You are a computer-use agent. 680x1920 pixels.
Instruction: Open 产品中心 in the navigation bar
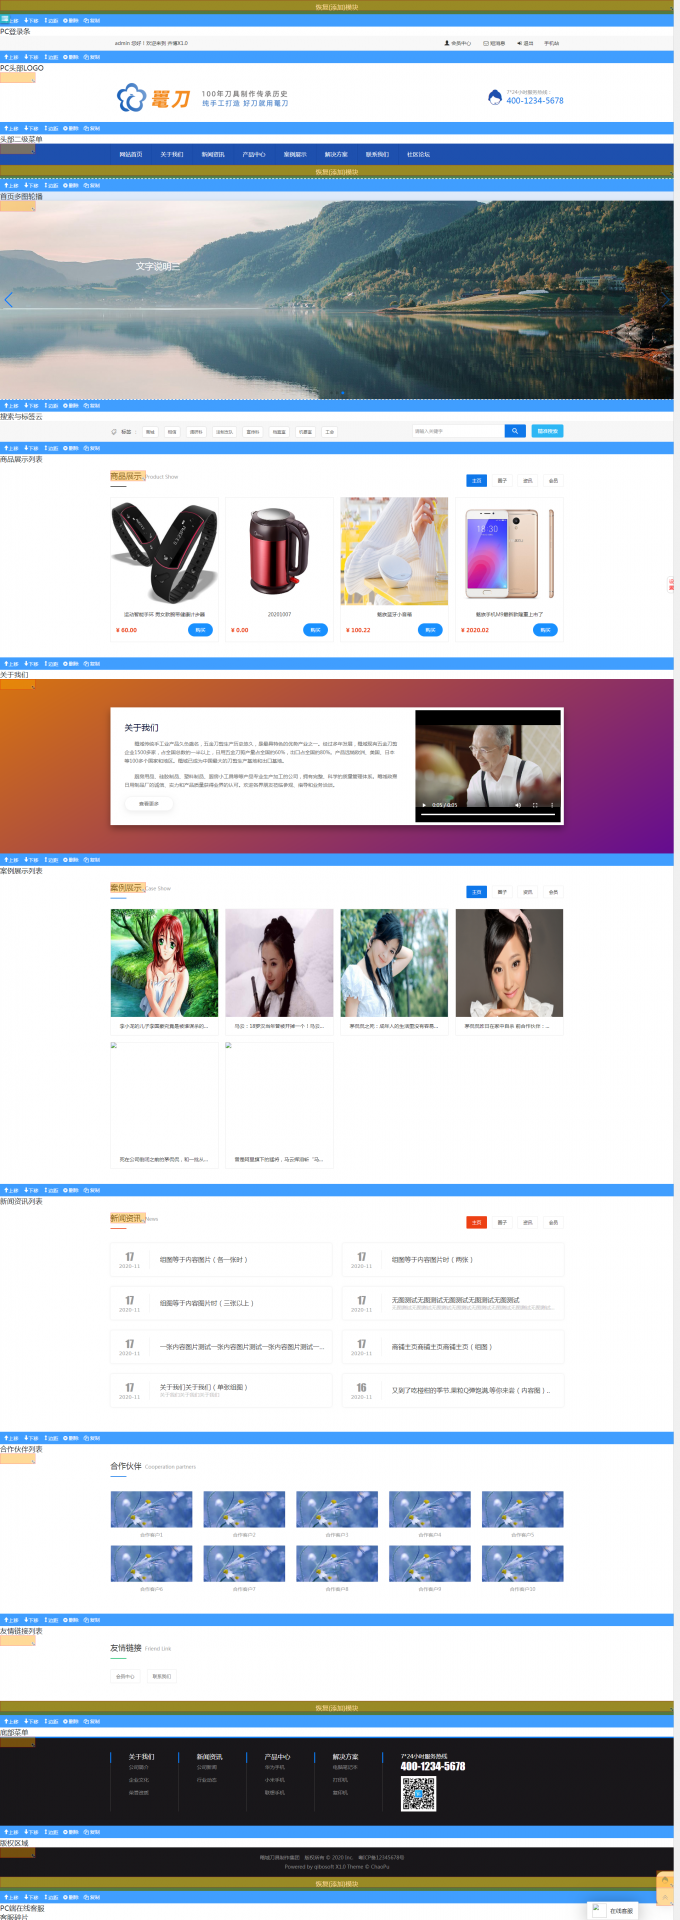[x=254, y=155]
